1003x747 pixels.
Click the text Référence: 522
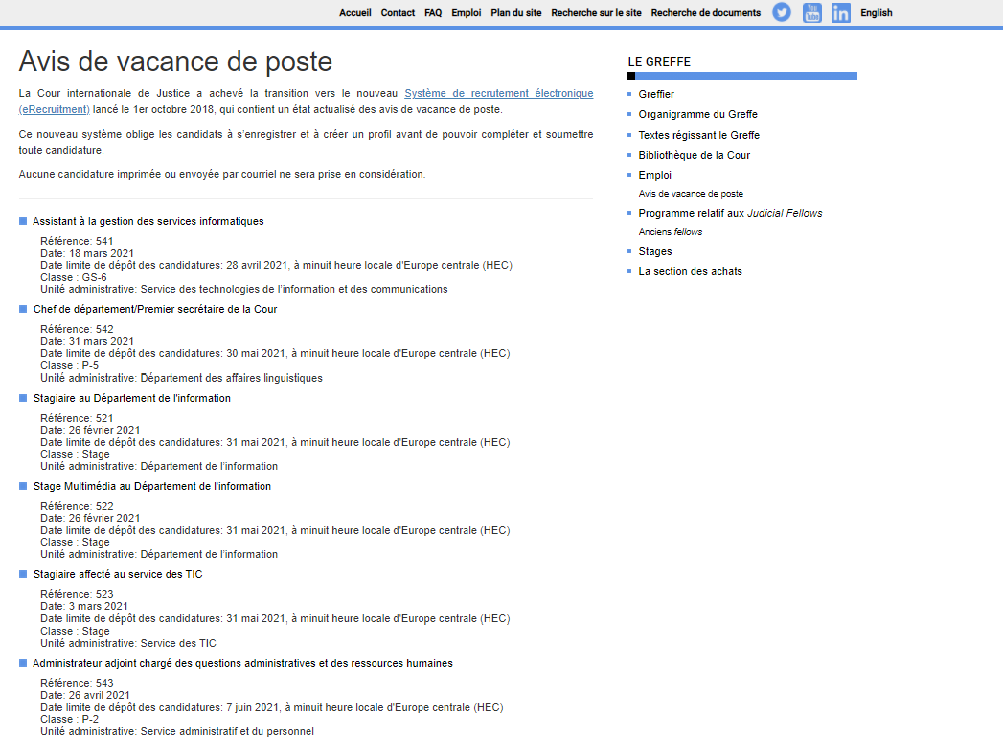point(77,507)
